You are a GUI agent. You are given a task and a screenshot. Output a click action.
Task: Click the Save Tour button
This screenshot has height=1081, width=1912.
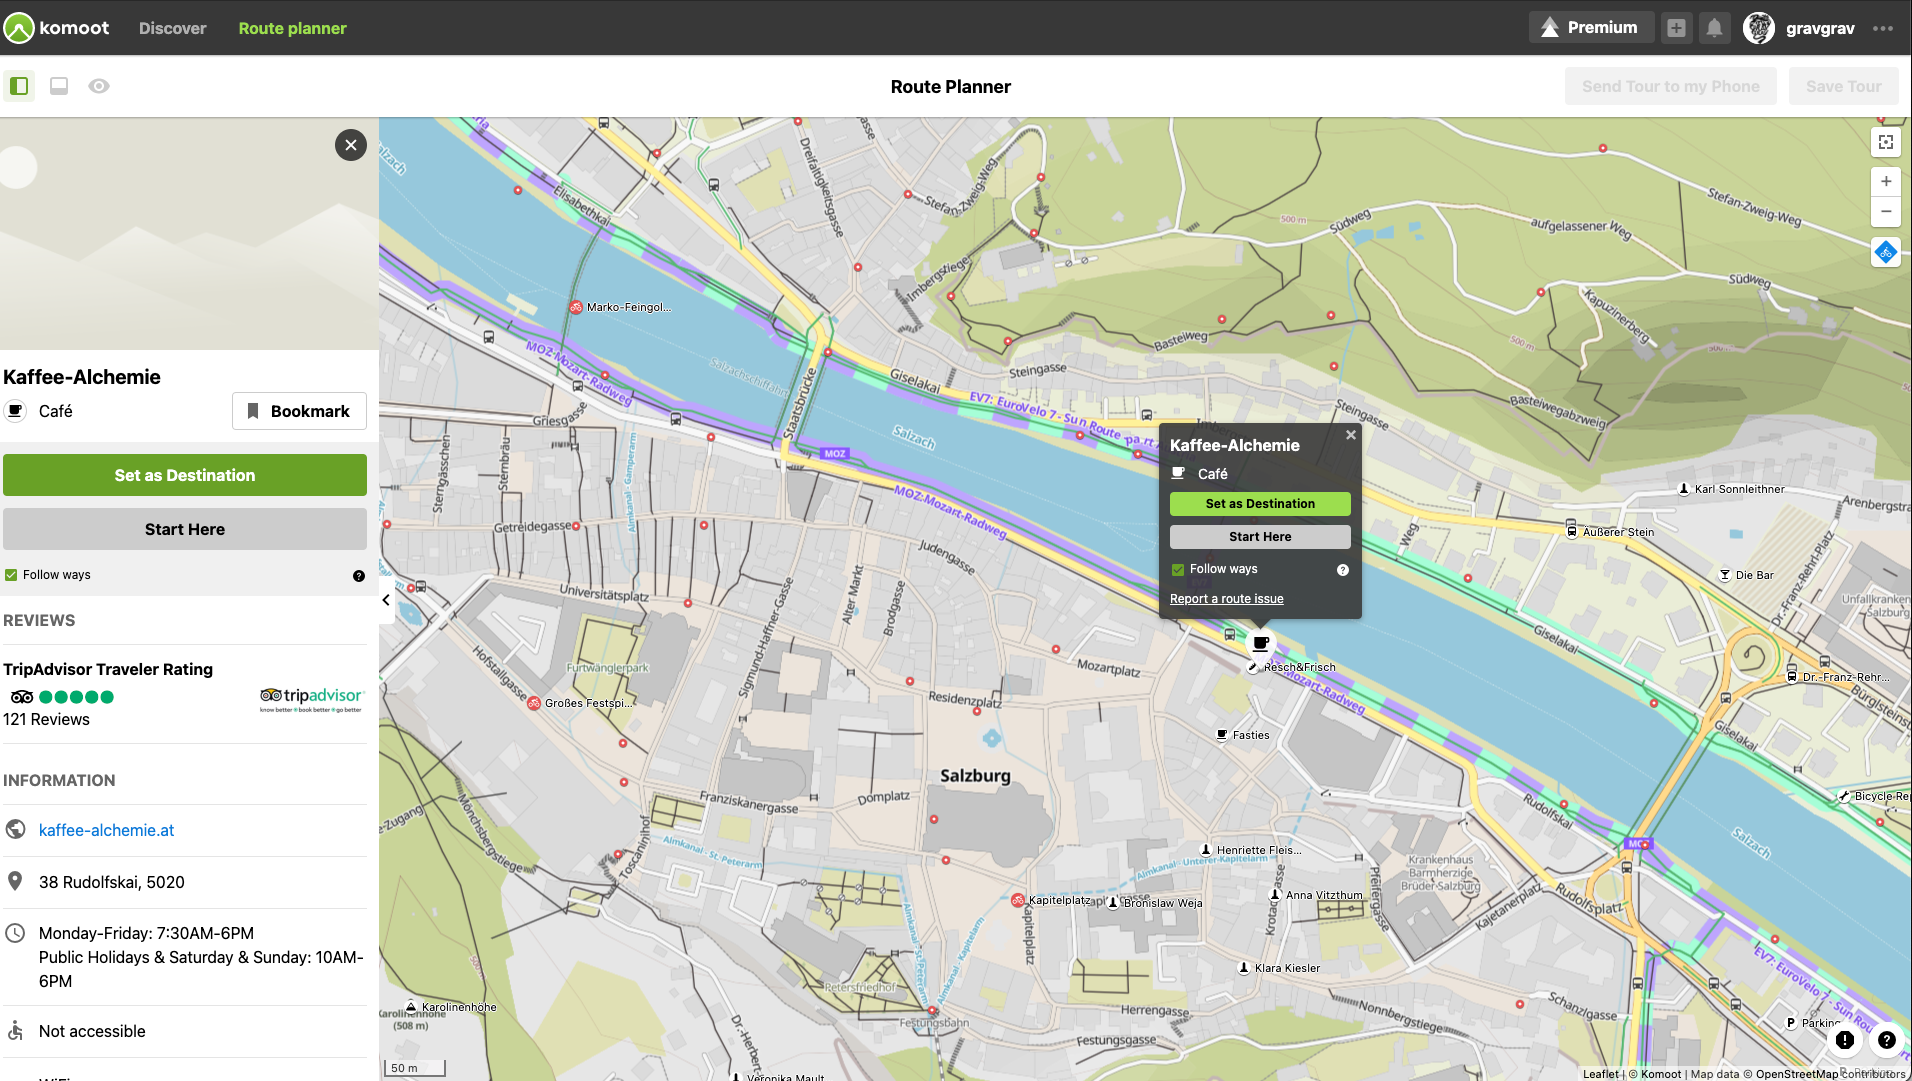click(x=1844, y=86)
